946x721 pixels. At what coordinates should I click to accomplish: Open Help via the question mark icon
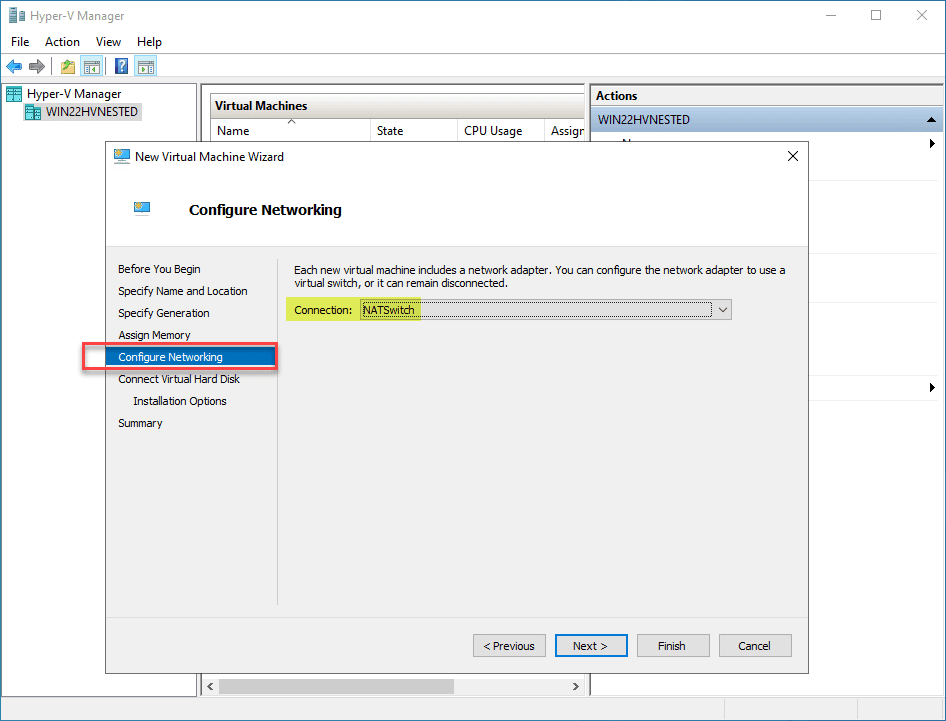click(x=121, y=66)
